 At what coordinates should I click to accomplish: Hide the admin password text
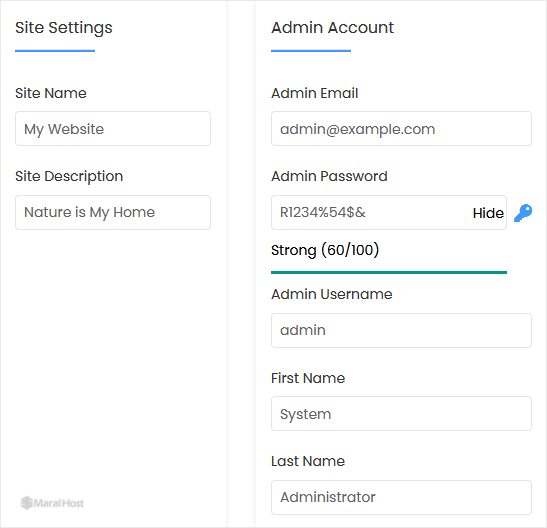[488, 213]
